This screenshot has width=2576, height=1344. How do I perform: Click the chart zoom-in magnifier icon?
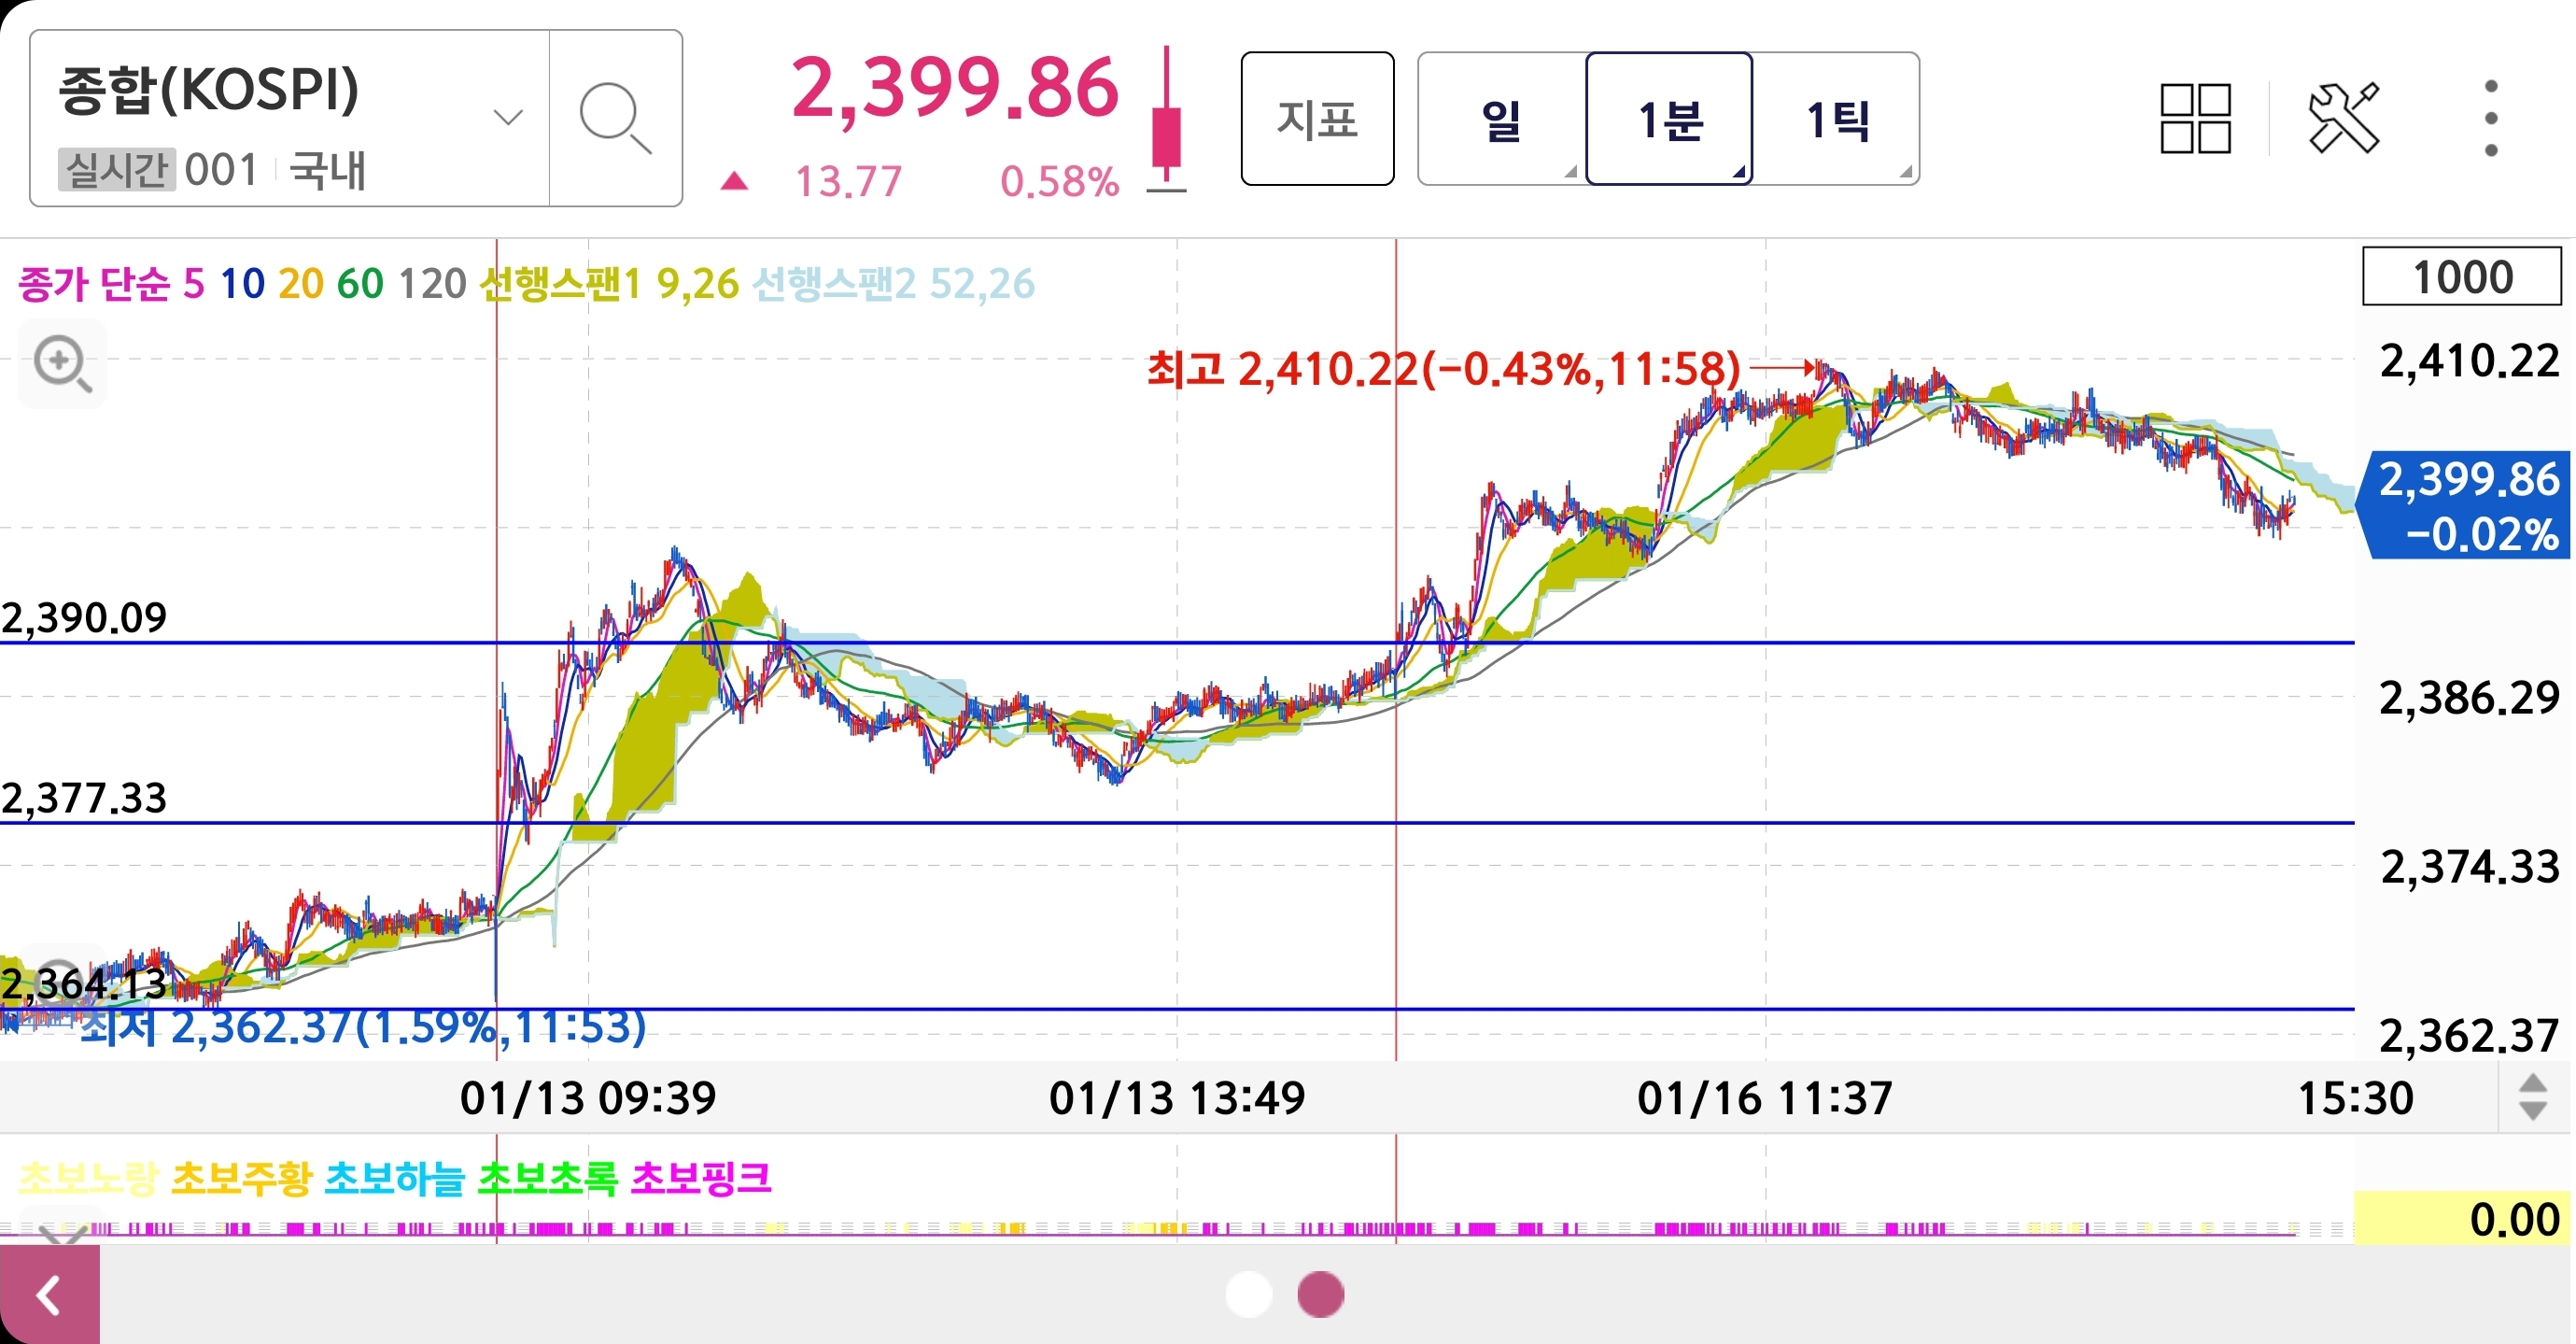[x=62, y=364]
